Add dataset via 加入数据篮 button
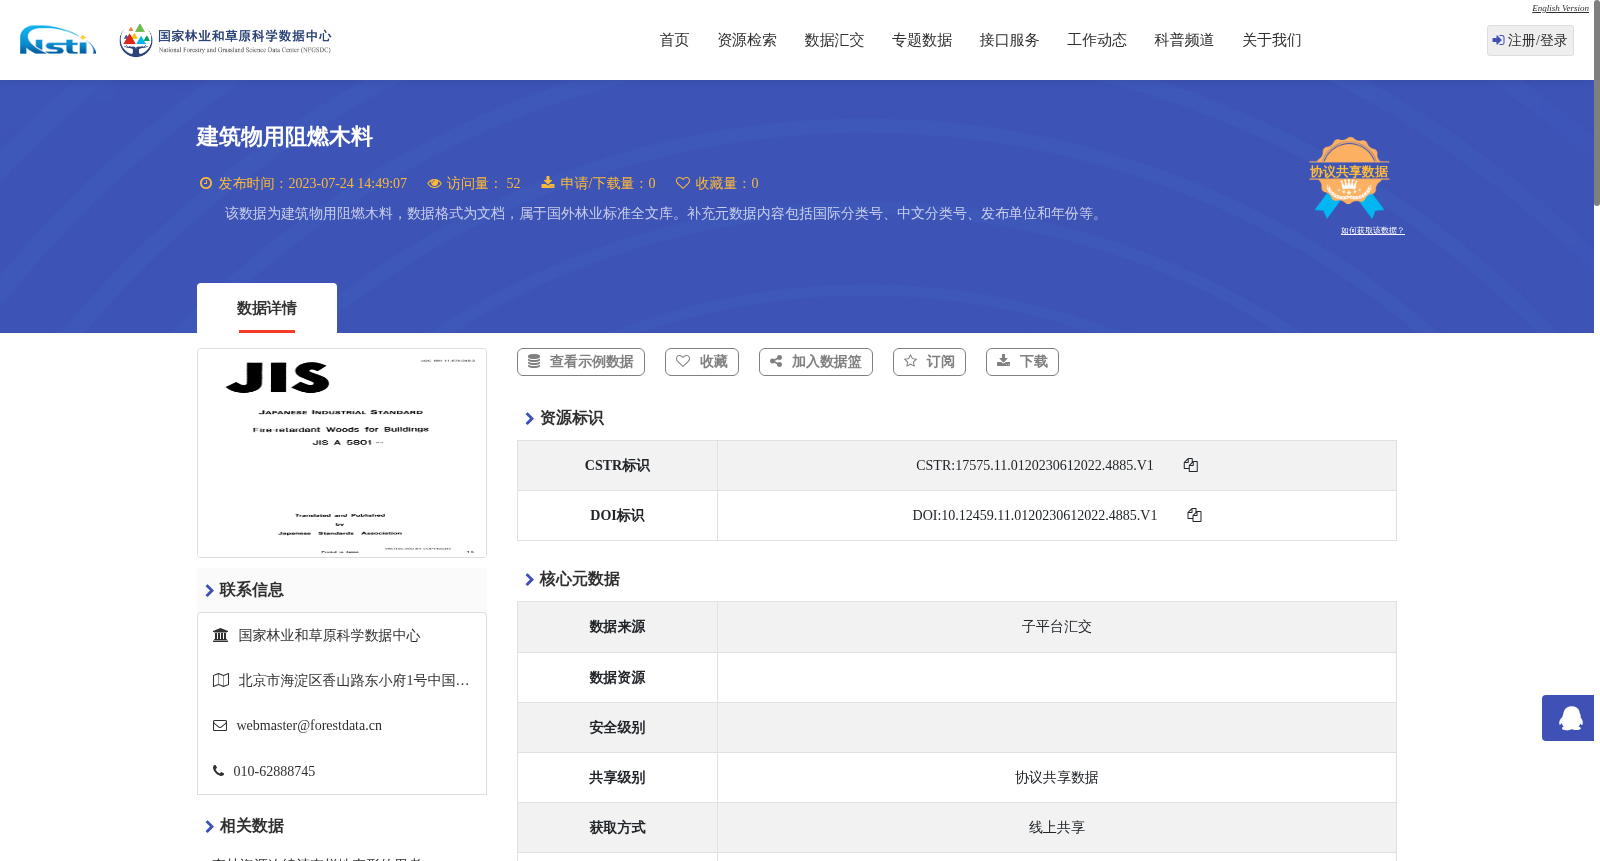The height and width of the screenshot is (861, 1600). [x=816, y=362]
